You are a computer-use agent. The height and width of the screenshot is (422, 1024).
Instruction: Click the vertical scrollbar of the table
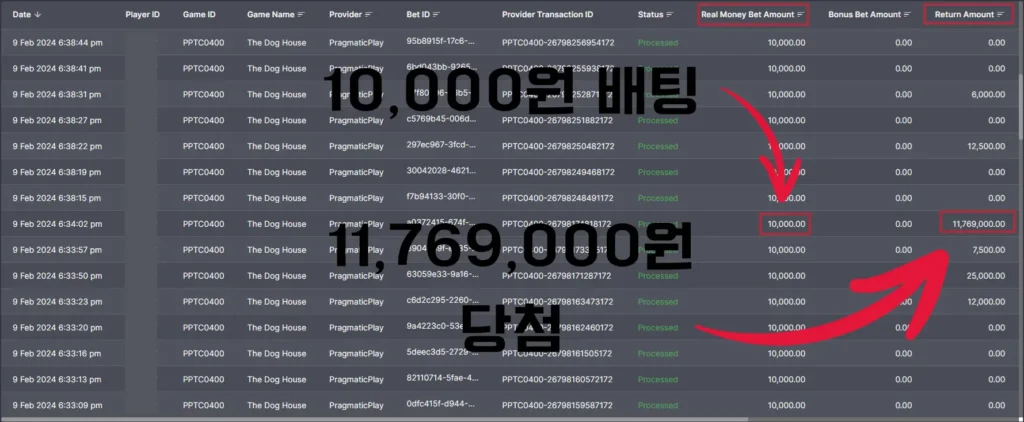pos(1021,85)
